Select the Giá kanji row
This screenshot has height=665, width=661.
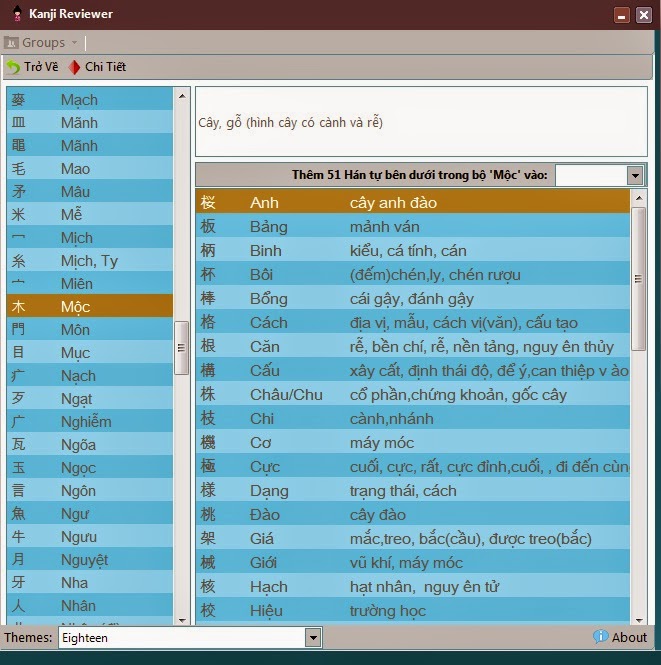pos(413,539)
